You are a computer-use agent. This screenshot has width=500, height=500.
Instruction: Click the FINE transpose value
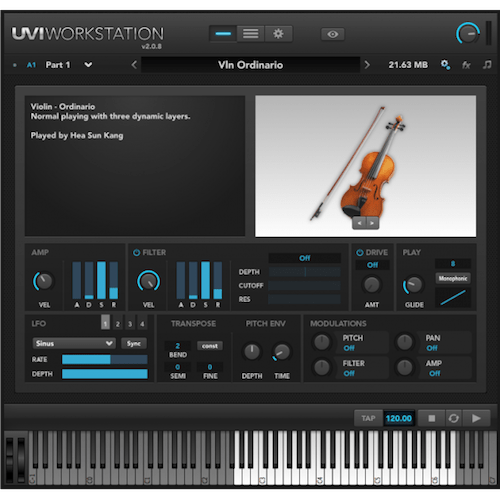click(x=210, y=367)
